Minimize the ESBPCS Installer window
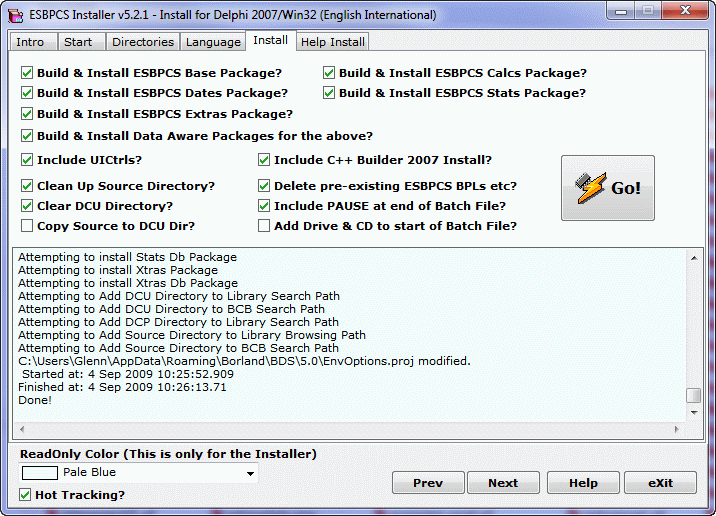The image size is (716, 516). (621, 11)
